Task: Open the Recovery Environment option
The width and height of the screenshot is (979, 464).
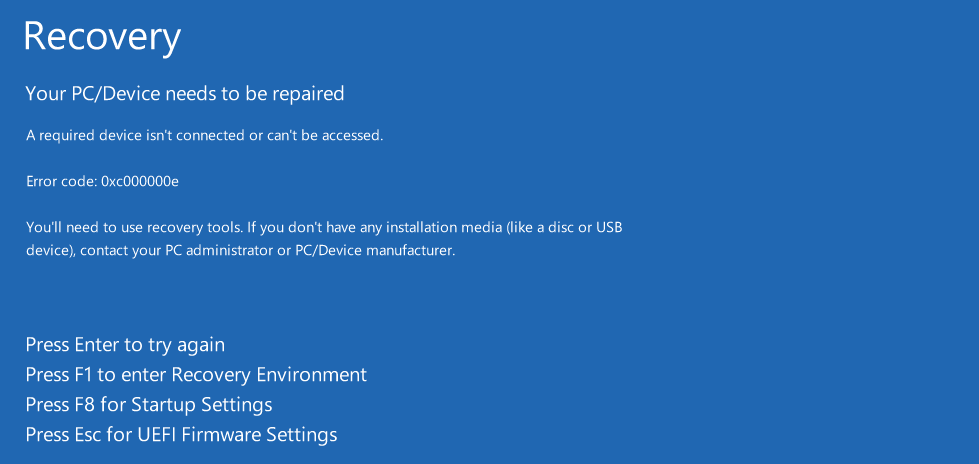Action: point(196,375)
